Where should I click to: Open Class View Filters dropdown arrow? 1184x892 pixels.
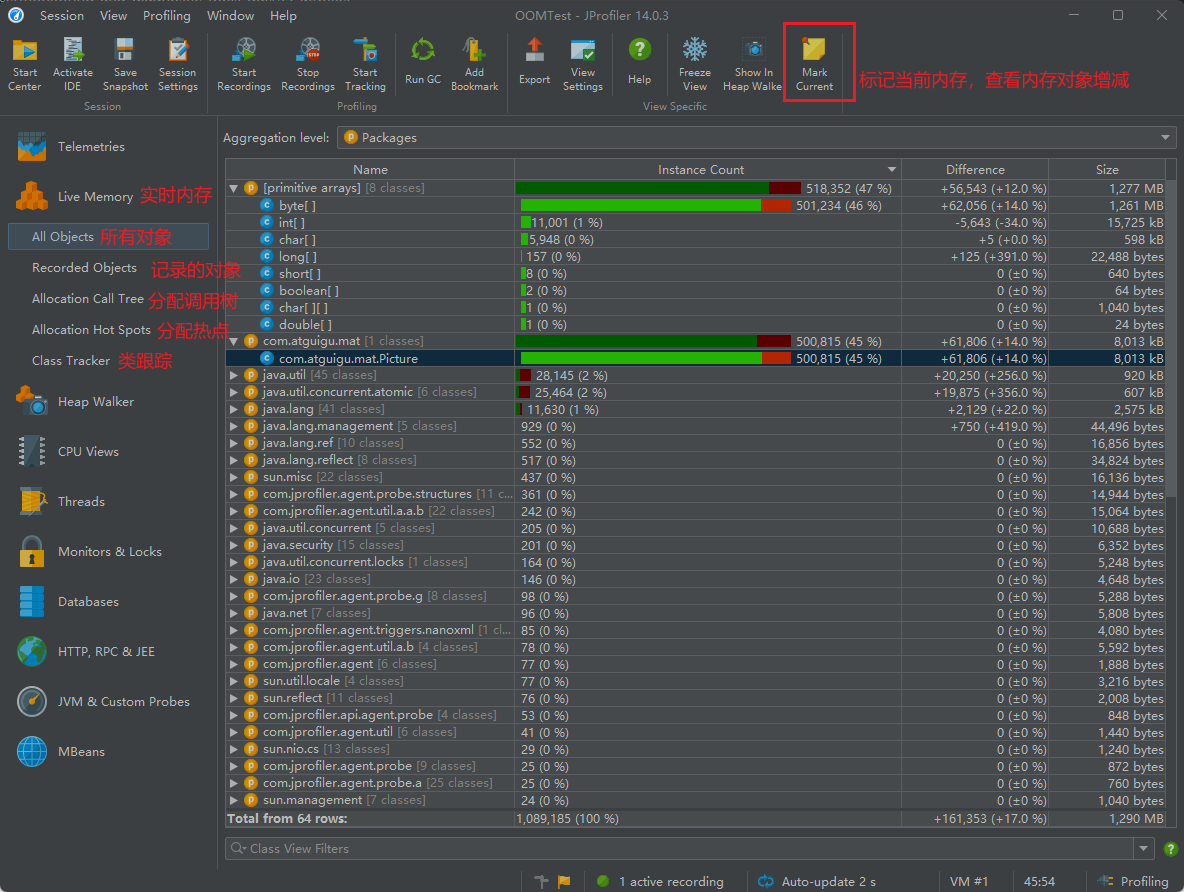(x=1143, y=848)
